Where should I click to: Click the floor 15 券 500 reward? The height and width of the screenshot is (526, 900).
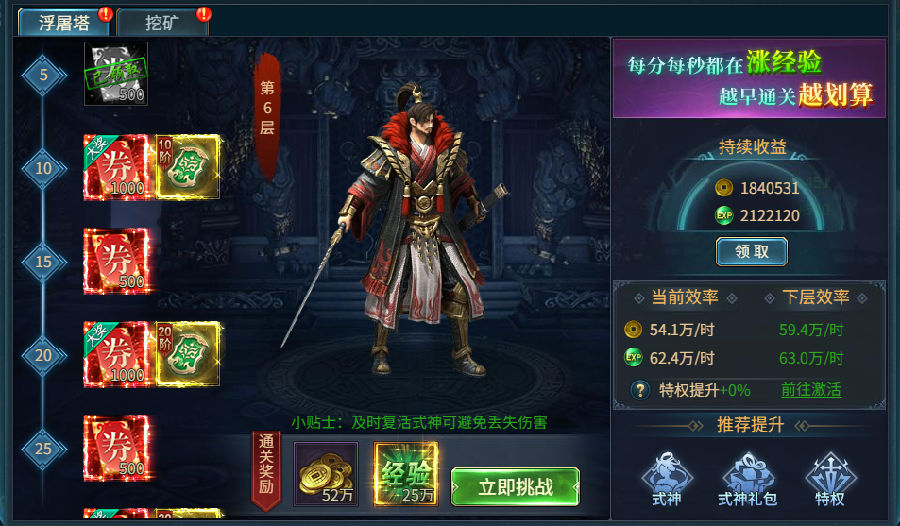pyautogui.click(x=117, y=261)
